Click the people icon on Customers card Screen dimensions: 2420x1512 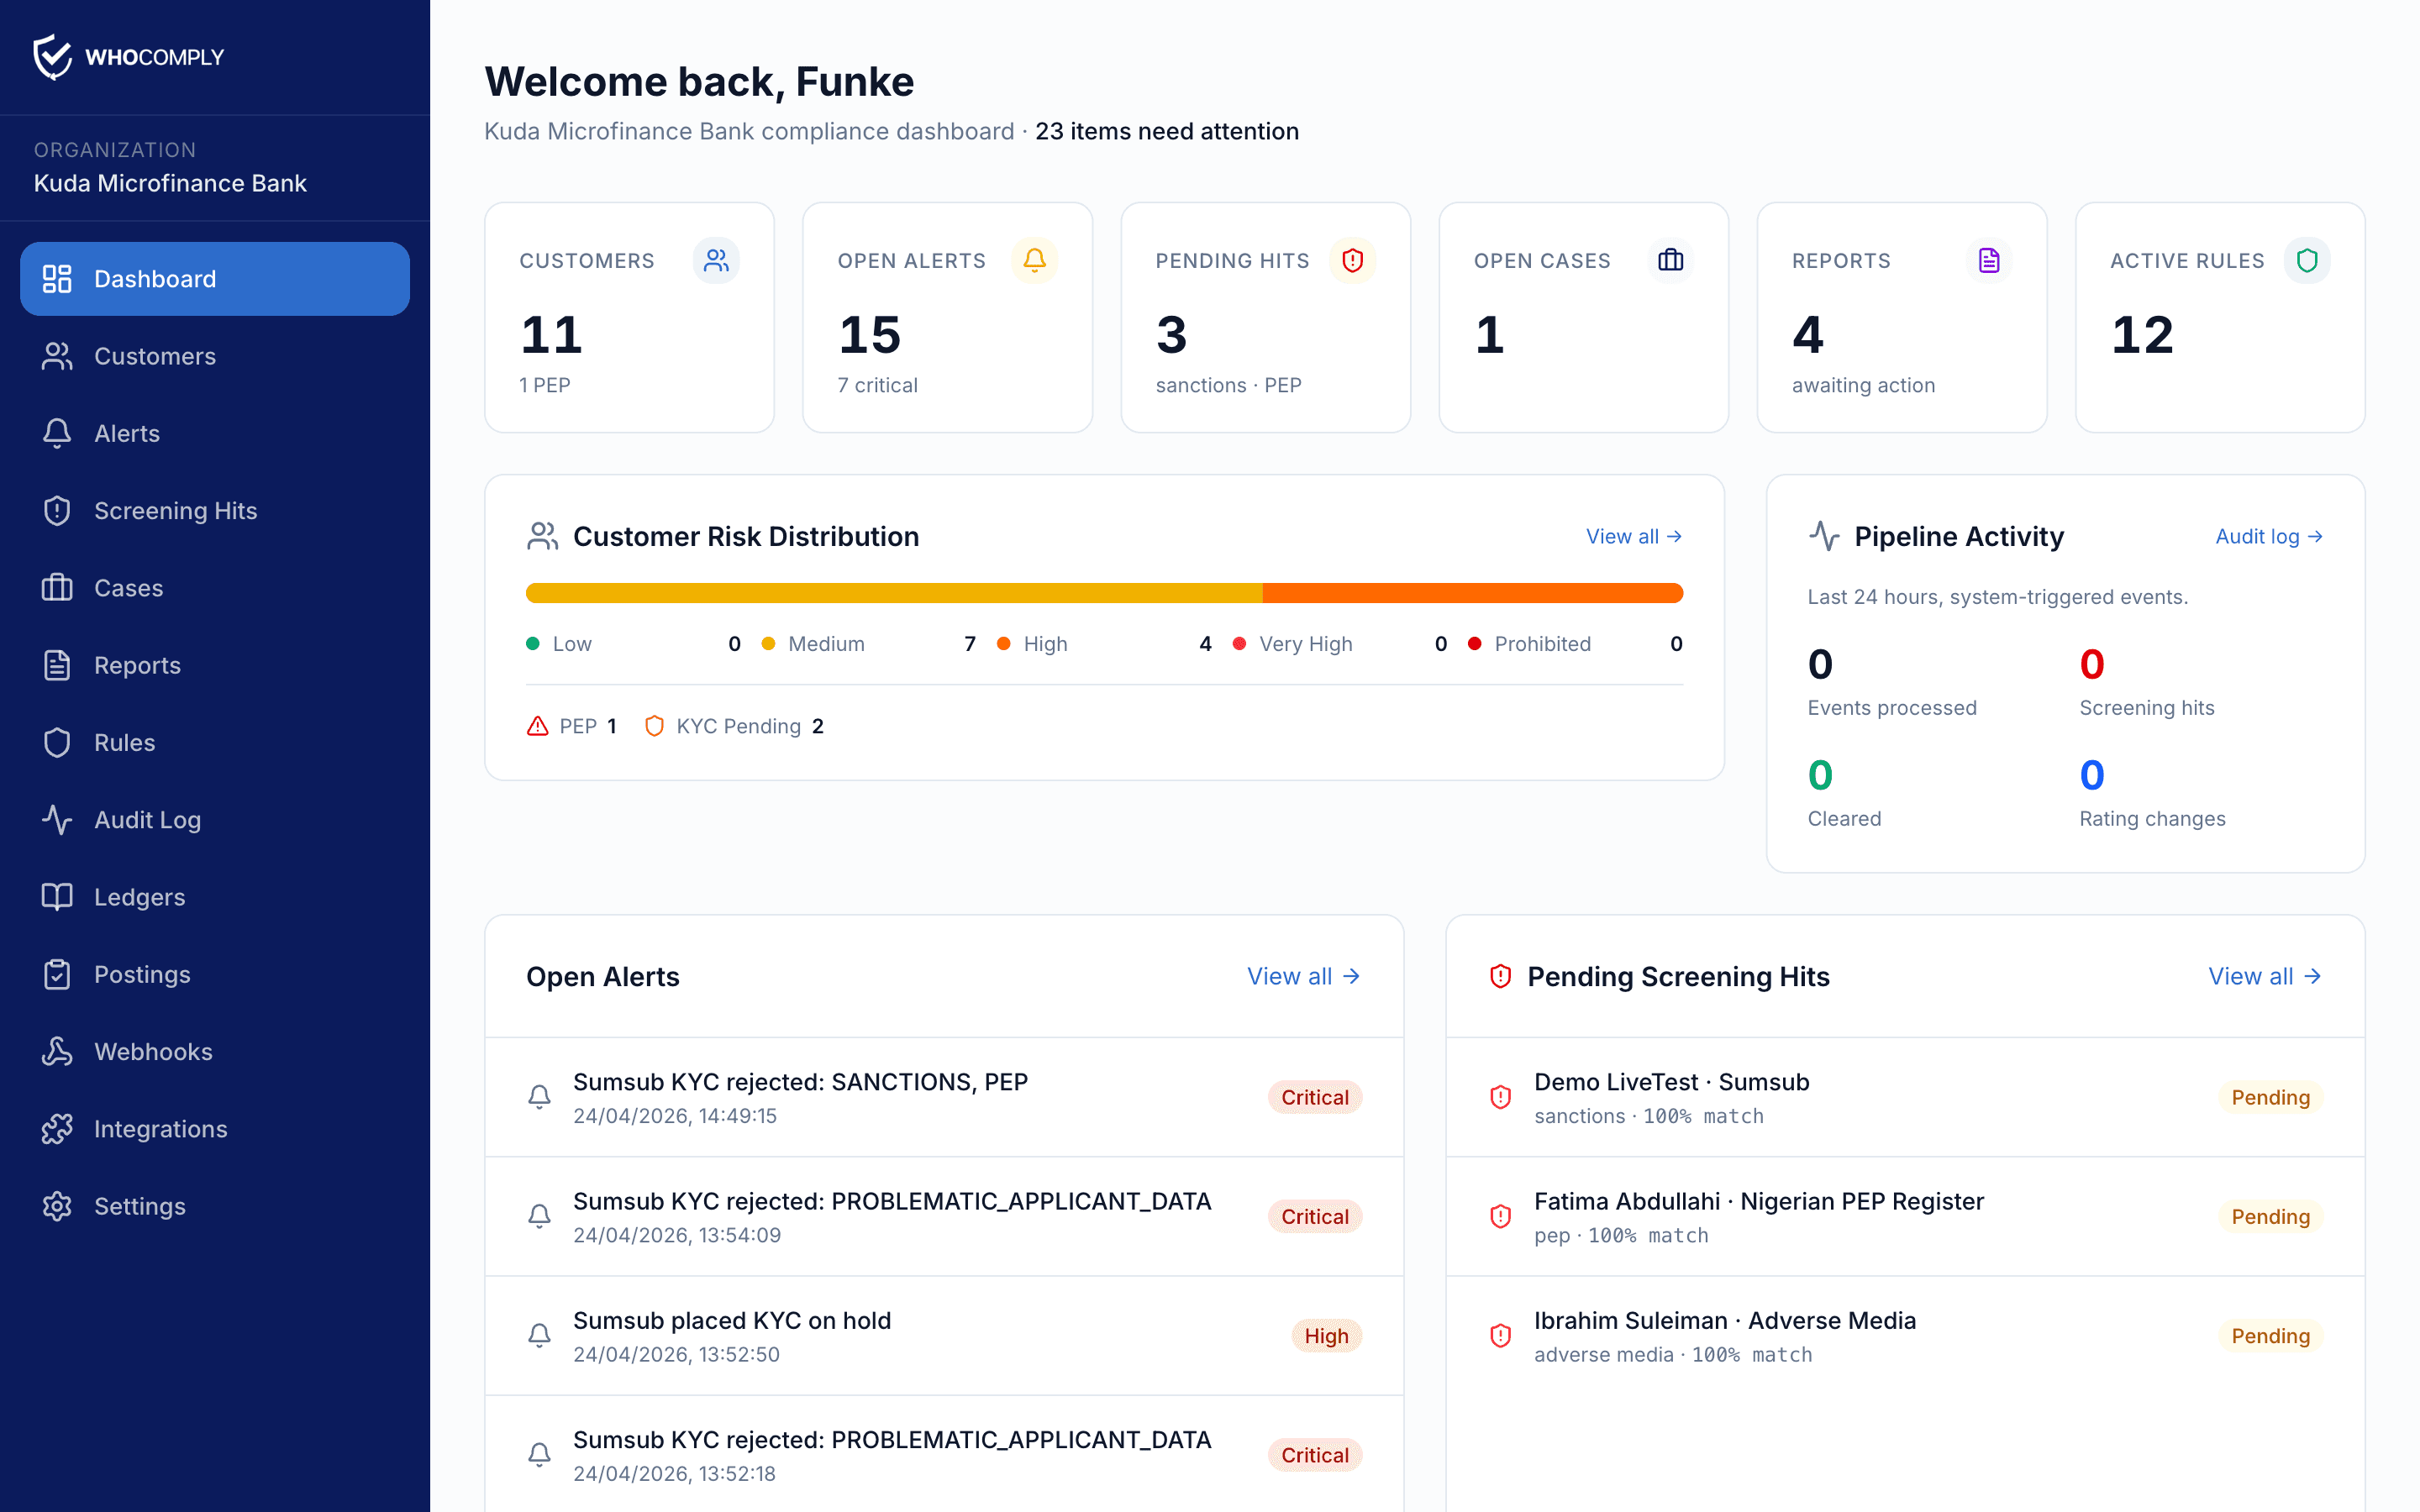[716, 260]
